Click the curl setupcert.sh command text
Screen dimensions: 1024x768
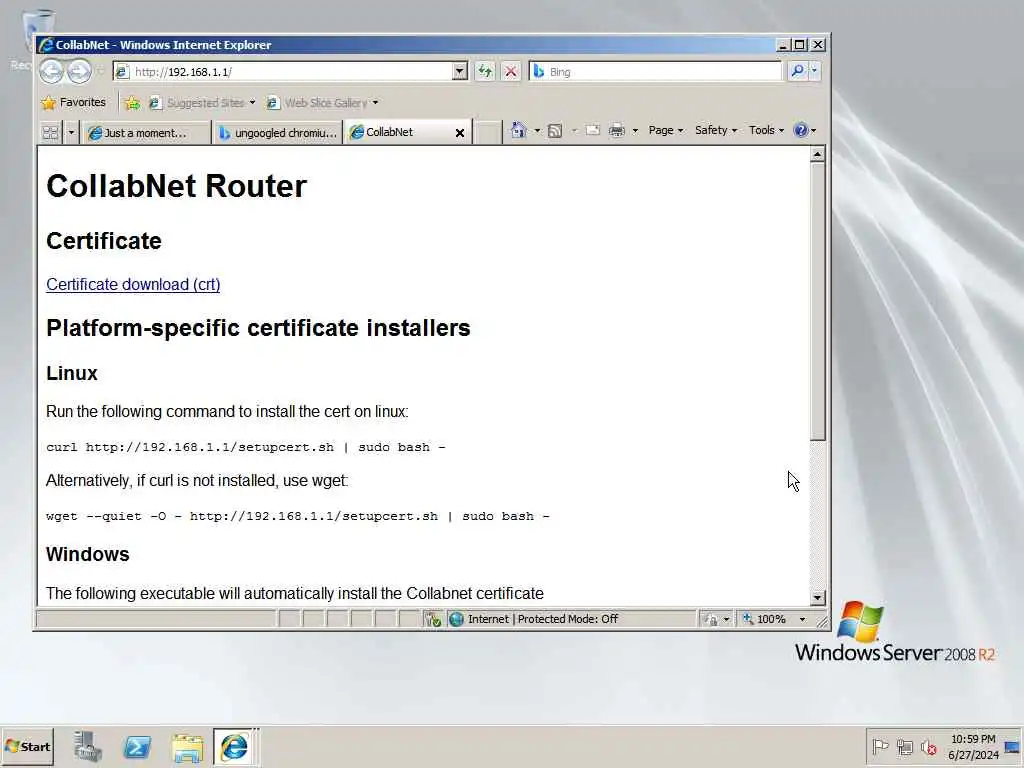click(x=246, y=447)
